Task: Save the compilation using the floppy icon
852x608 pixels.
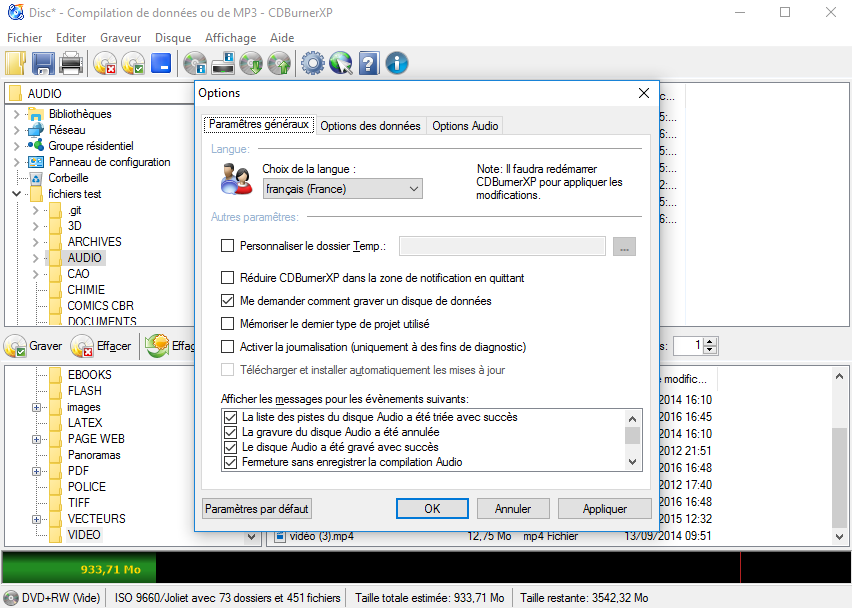Action: point(43,63)
